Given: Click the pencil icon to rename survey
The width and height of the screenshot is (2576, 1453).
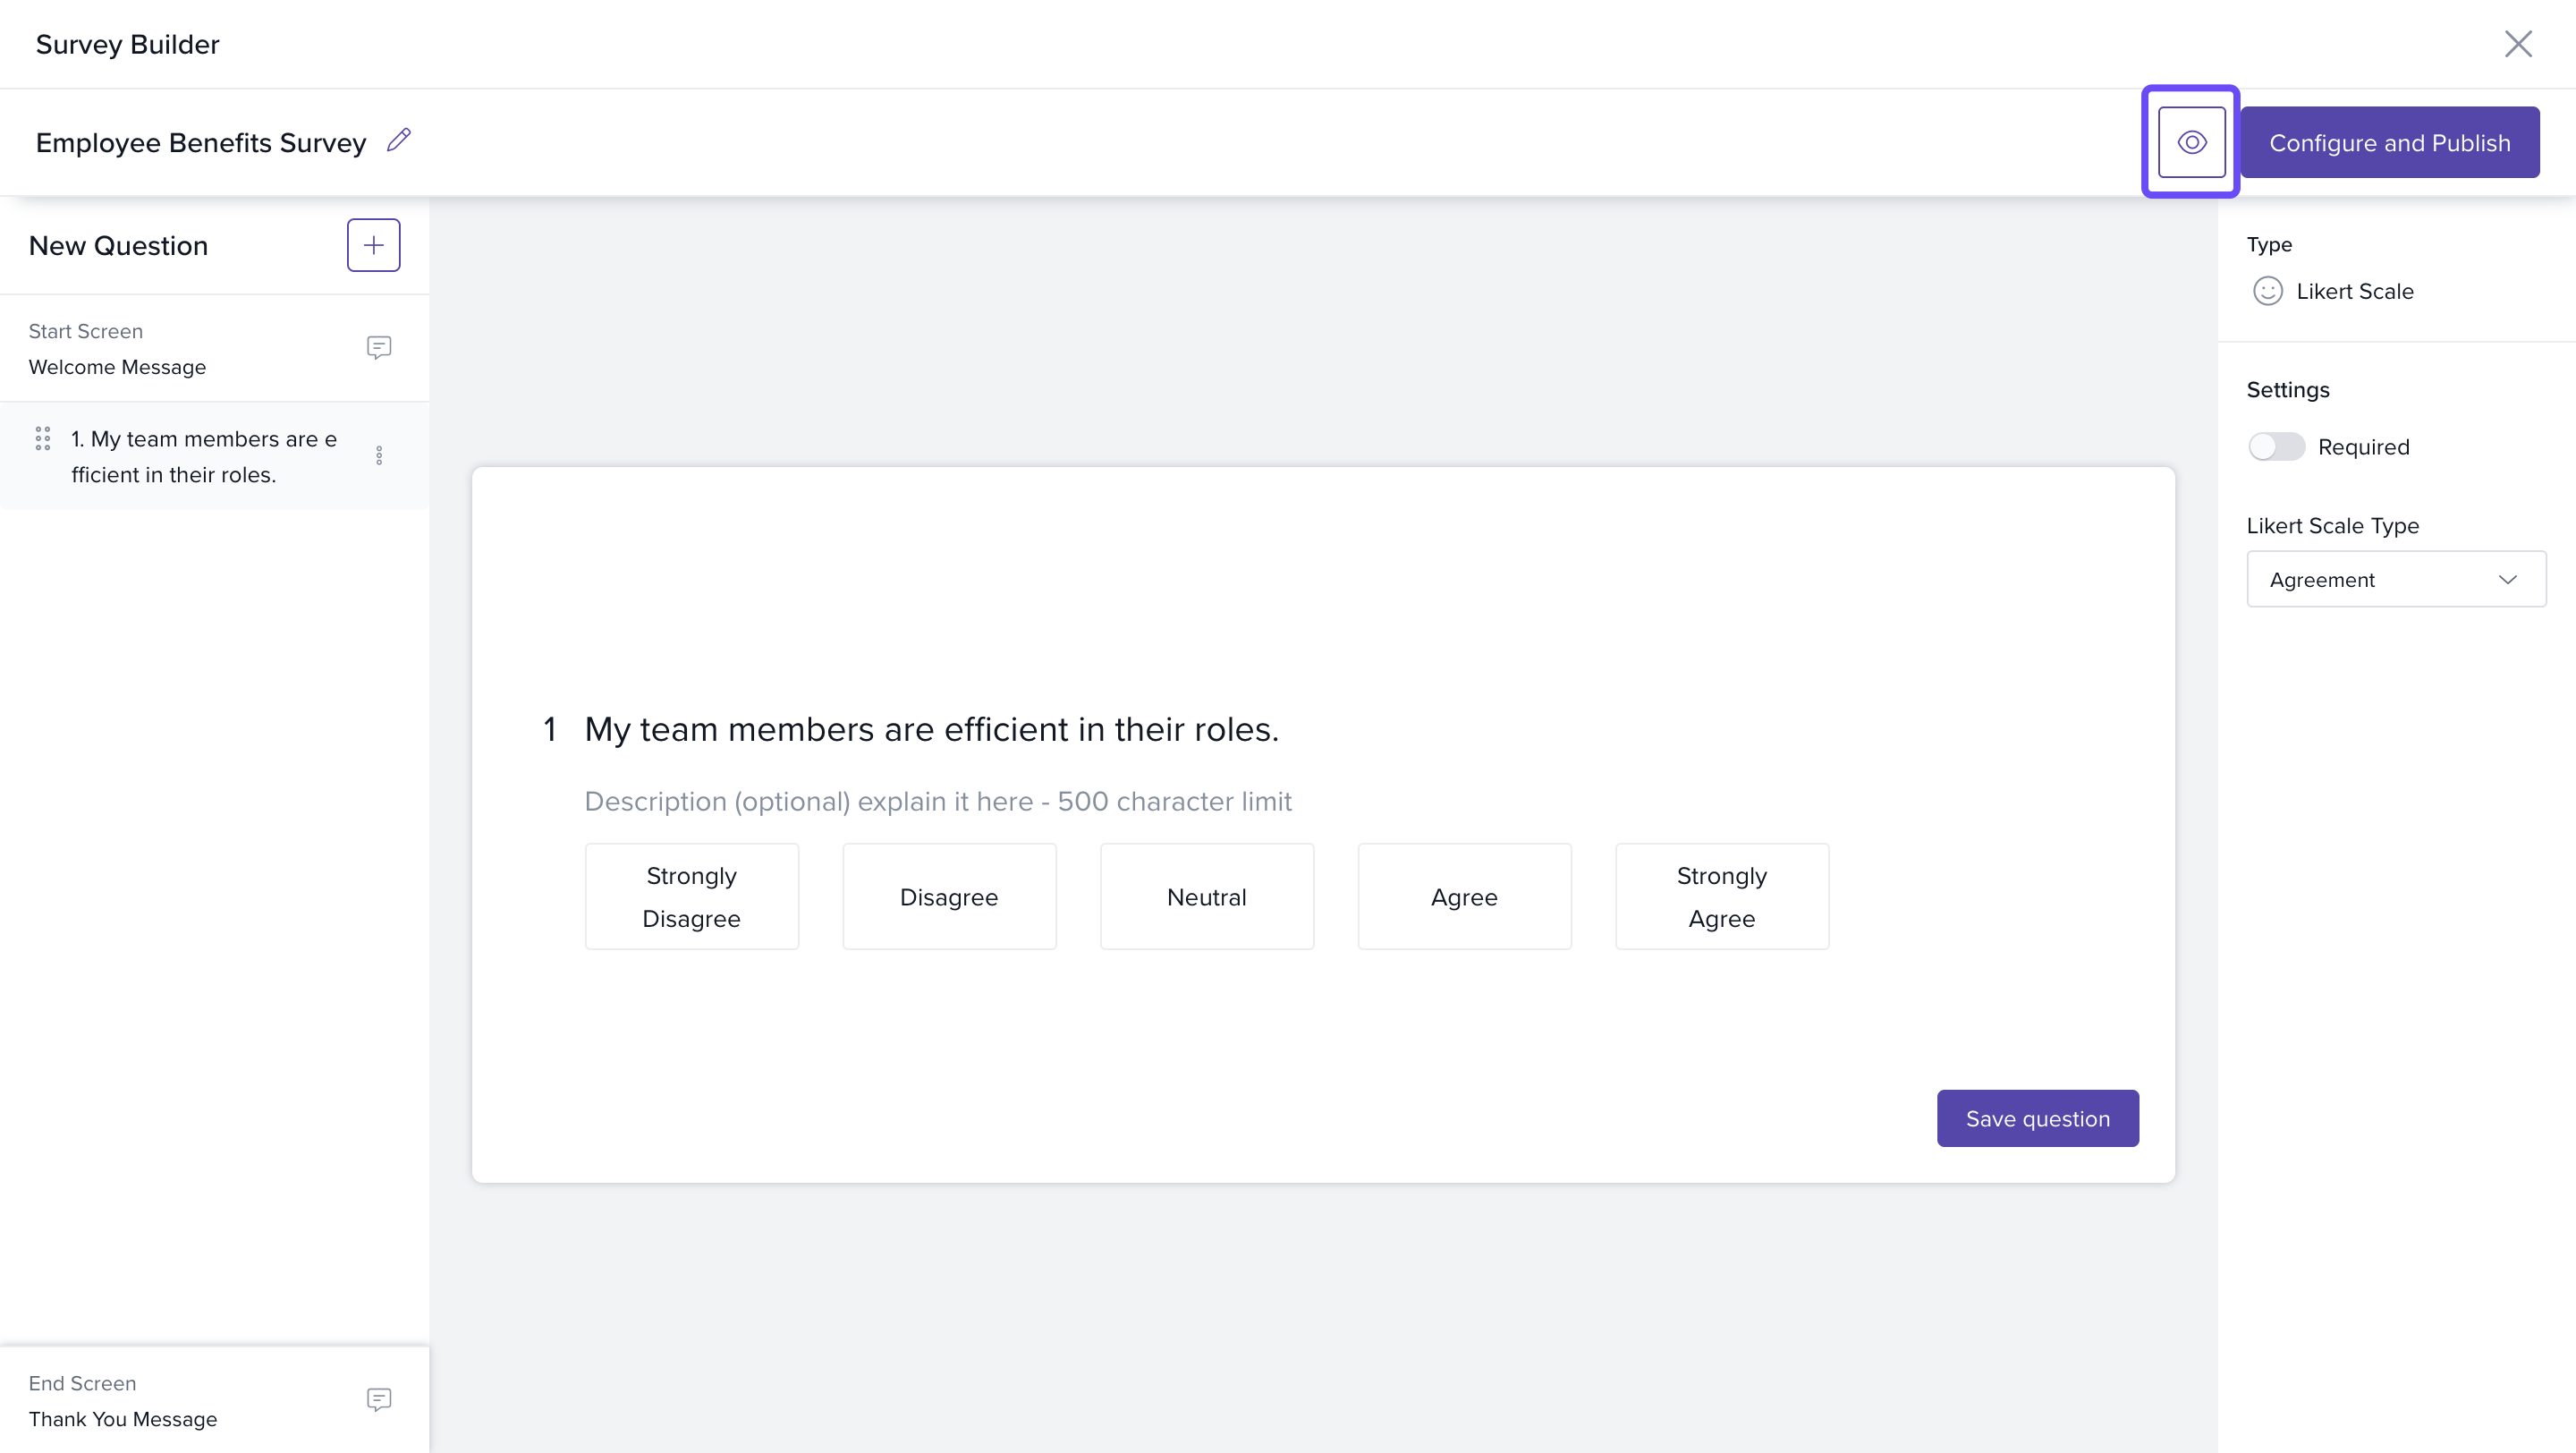Looking at the screenshot, I should (399, 140).
